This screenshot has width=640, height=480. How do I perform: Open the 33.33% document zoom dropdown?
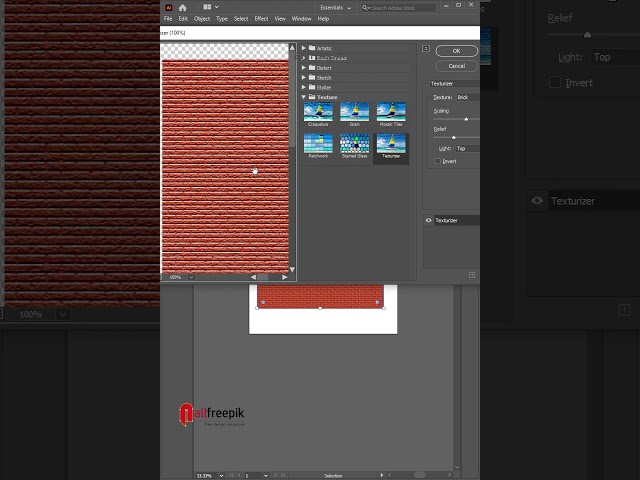[x=221, y=476]
